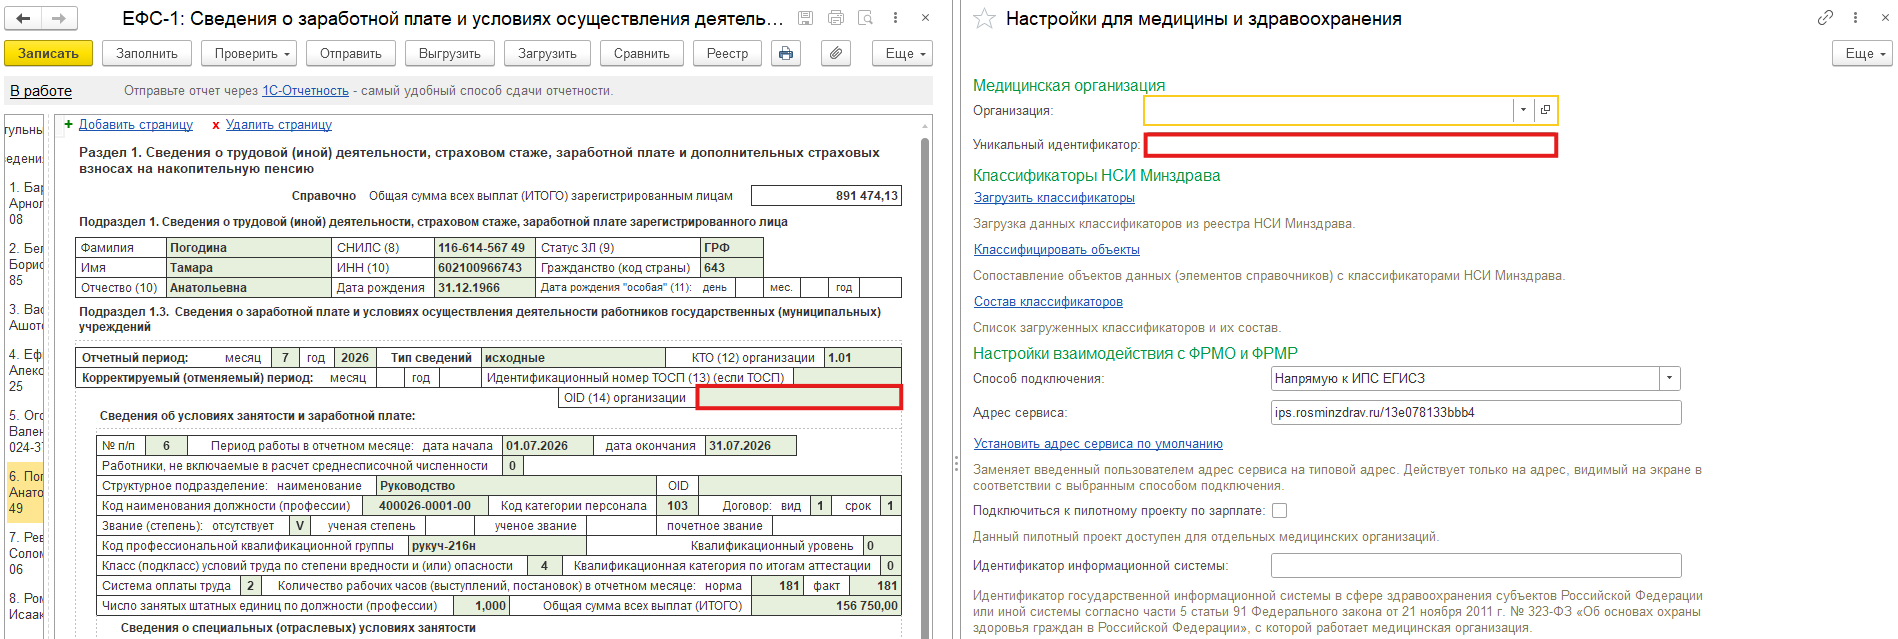Viewport: 1898px width, 639px height.
Task: Click the empty OID (14) организации cell
Action: point(799,398)
